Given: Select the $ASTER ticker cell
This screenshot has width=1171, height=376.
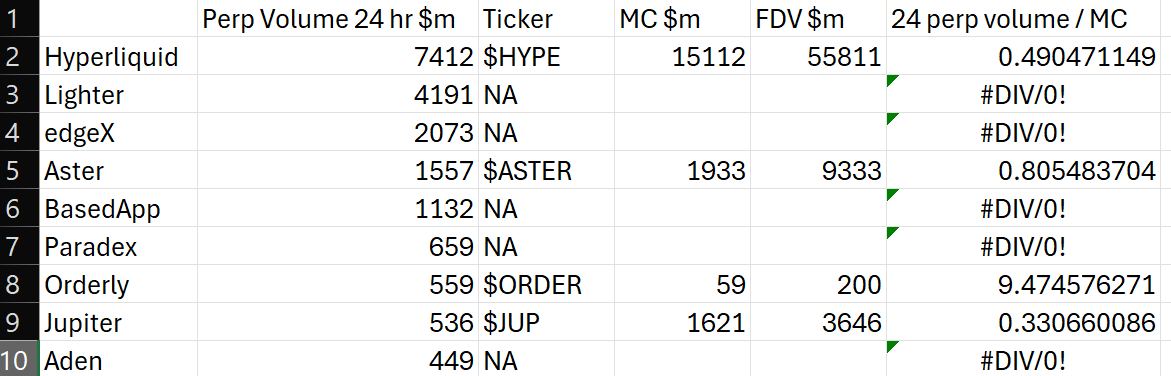Looking at the screenshot, I should click(x=547, y=170).
